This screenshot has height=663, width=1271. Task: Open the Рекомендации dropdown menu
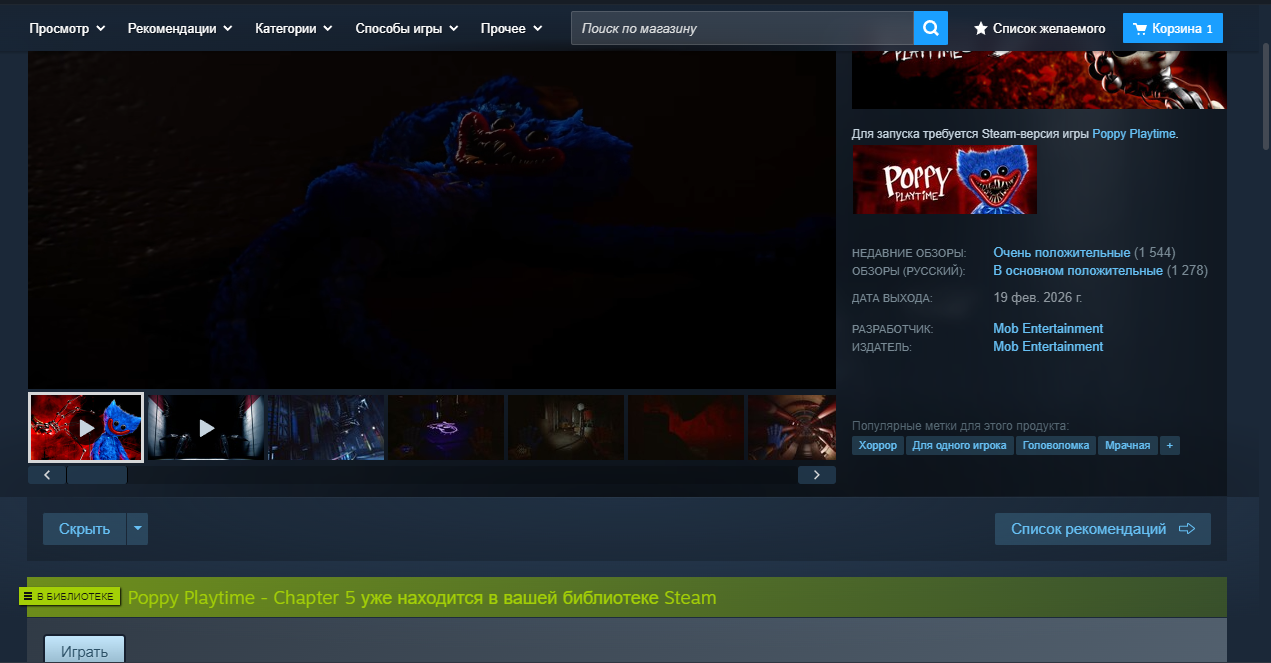(x=180, y=28)
